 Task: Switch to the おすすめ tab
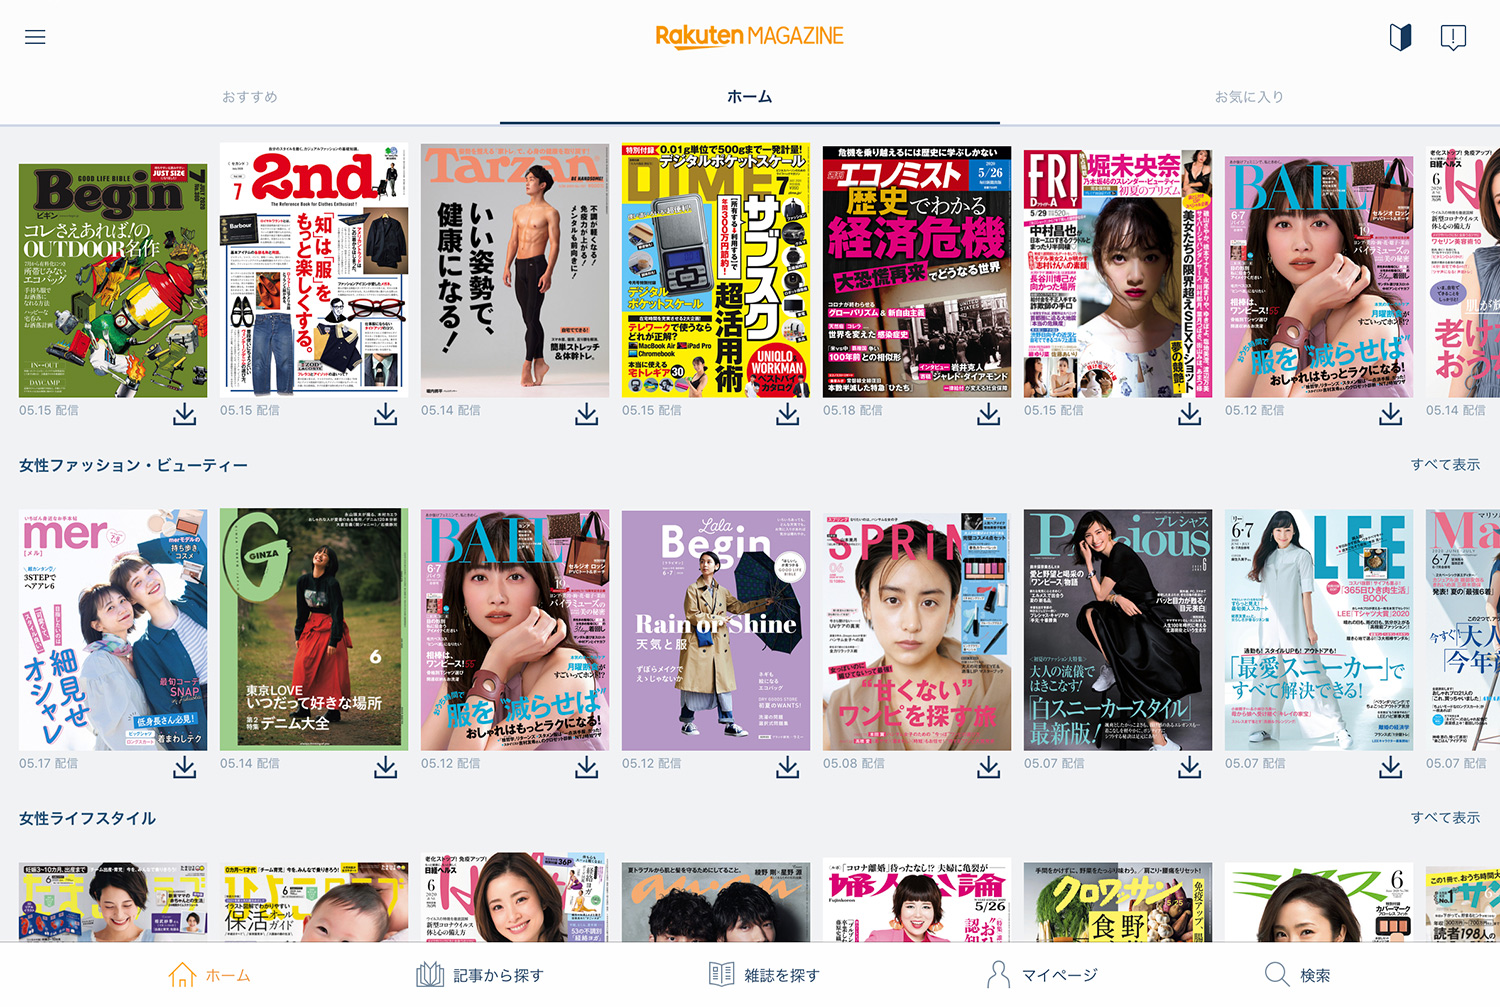click(x=250, y=97)
